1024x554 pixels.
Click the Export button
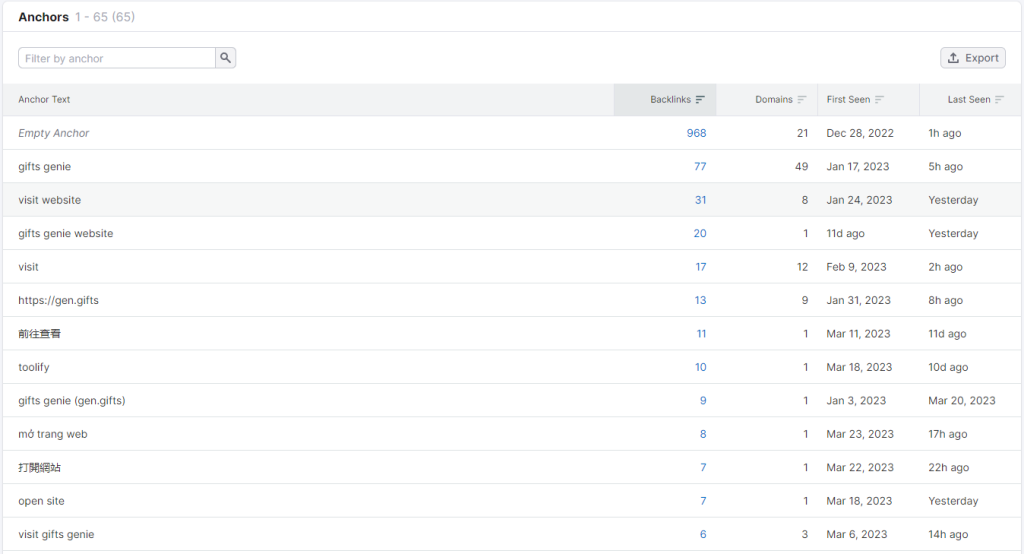[973, 58]
